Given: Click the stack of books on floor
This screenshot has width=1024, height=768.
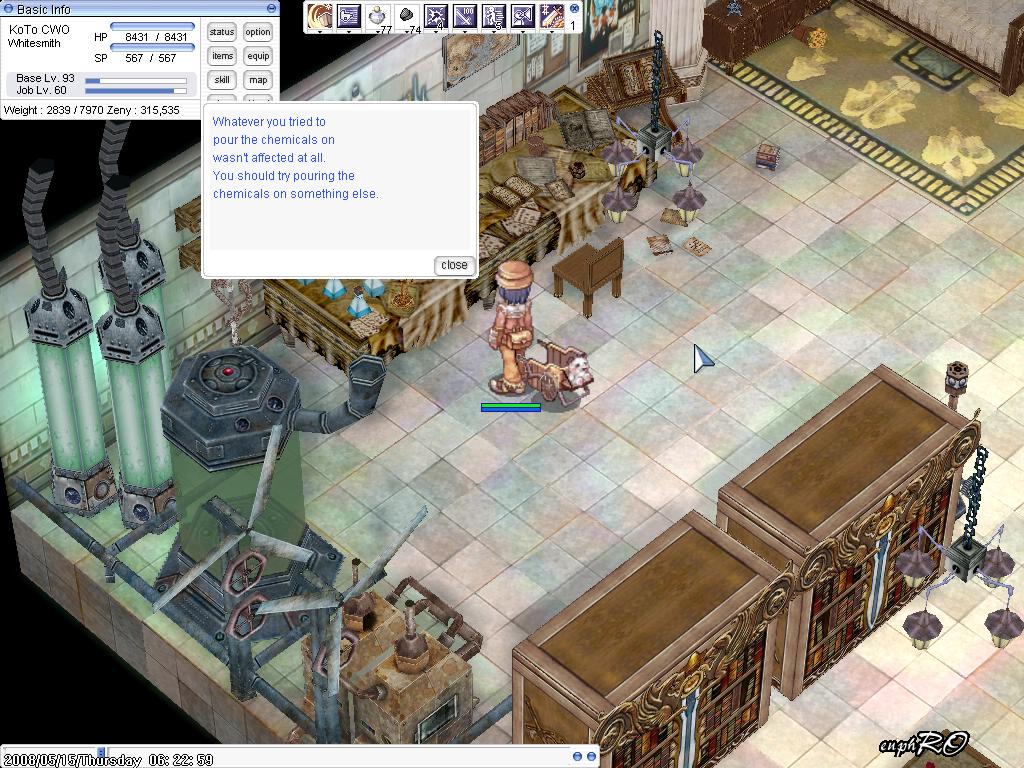Looking at the screenshot, I should tap(768, 157).
